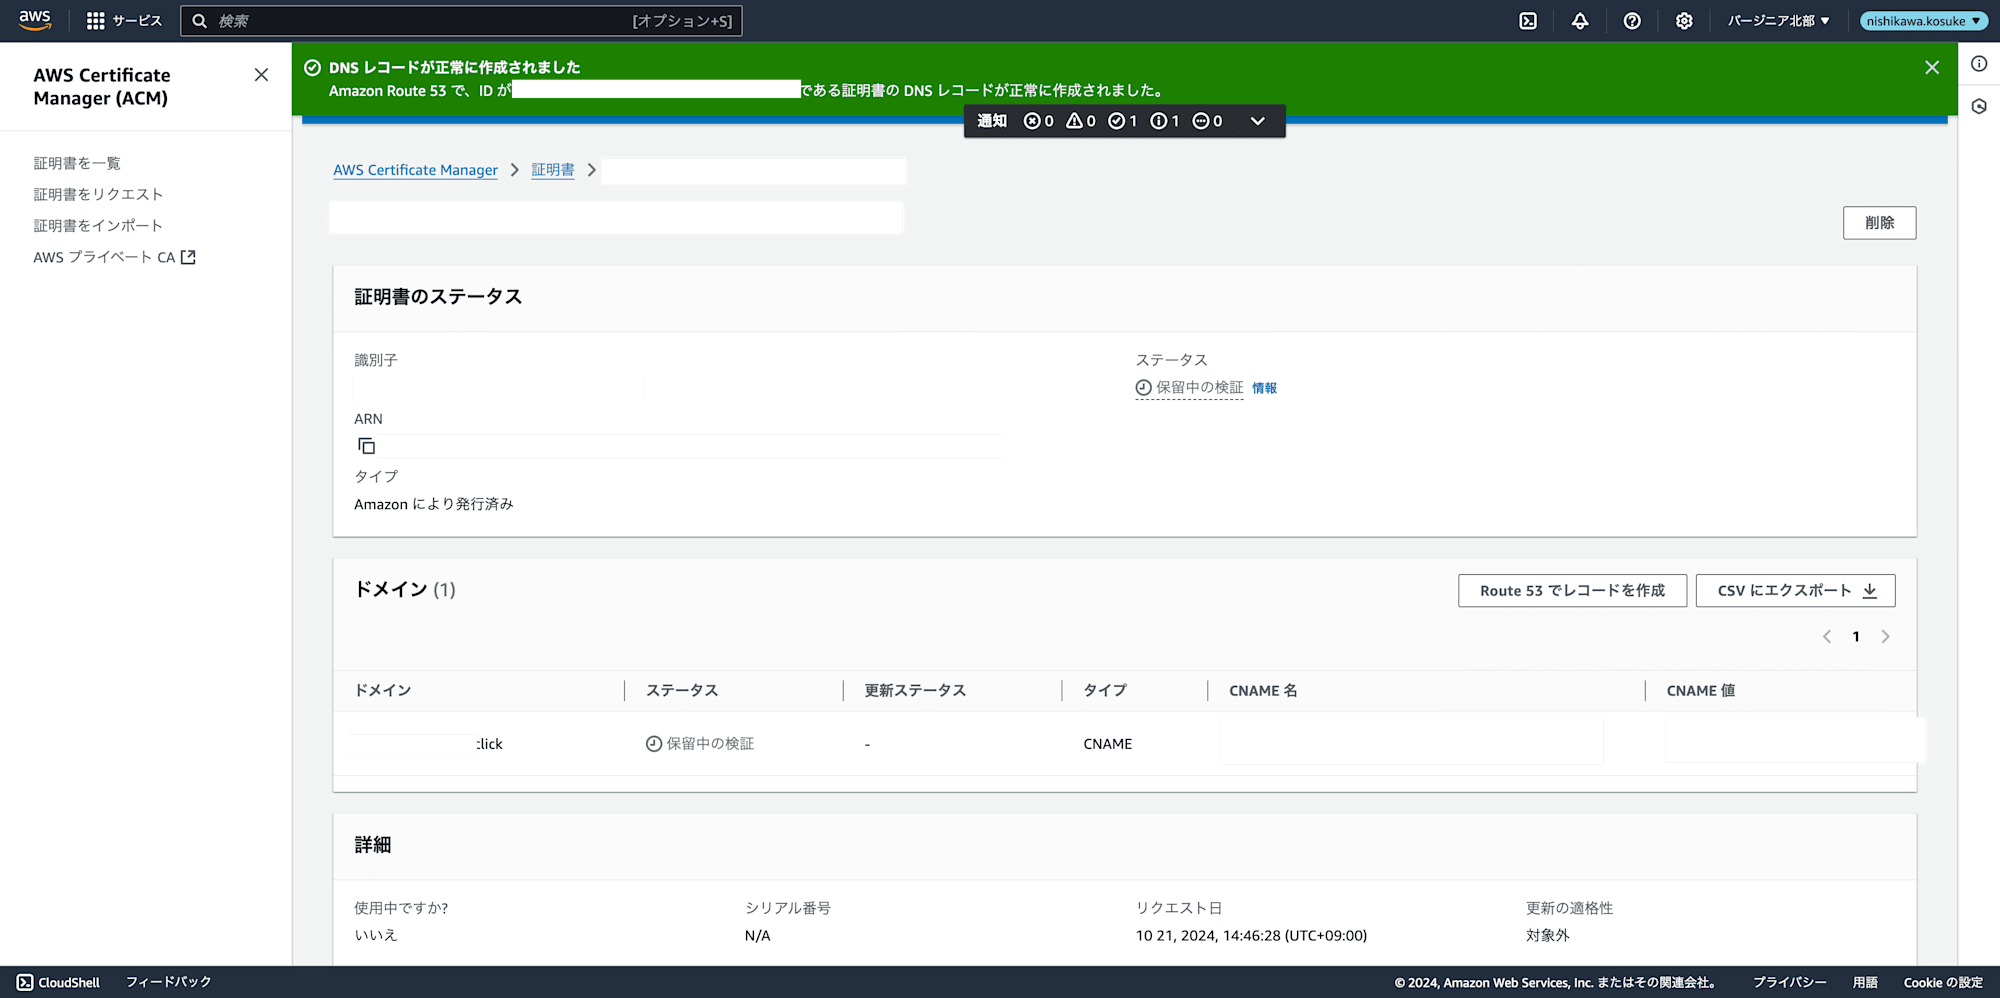Expand the 通知 notification bar chevron
This screenshot has width=2000, height=998.
[1258, 121]
